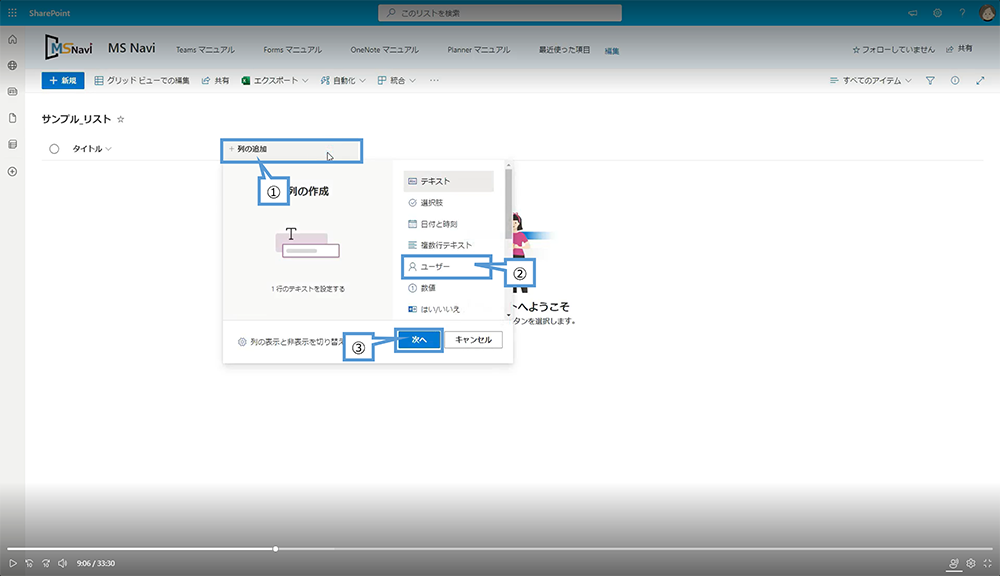
Task: Click the キャンセル button
Action: 473,339
